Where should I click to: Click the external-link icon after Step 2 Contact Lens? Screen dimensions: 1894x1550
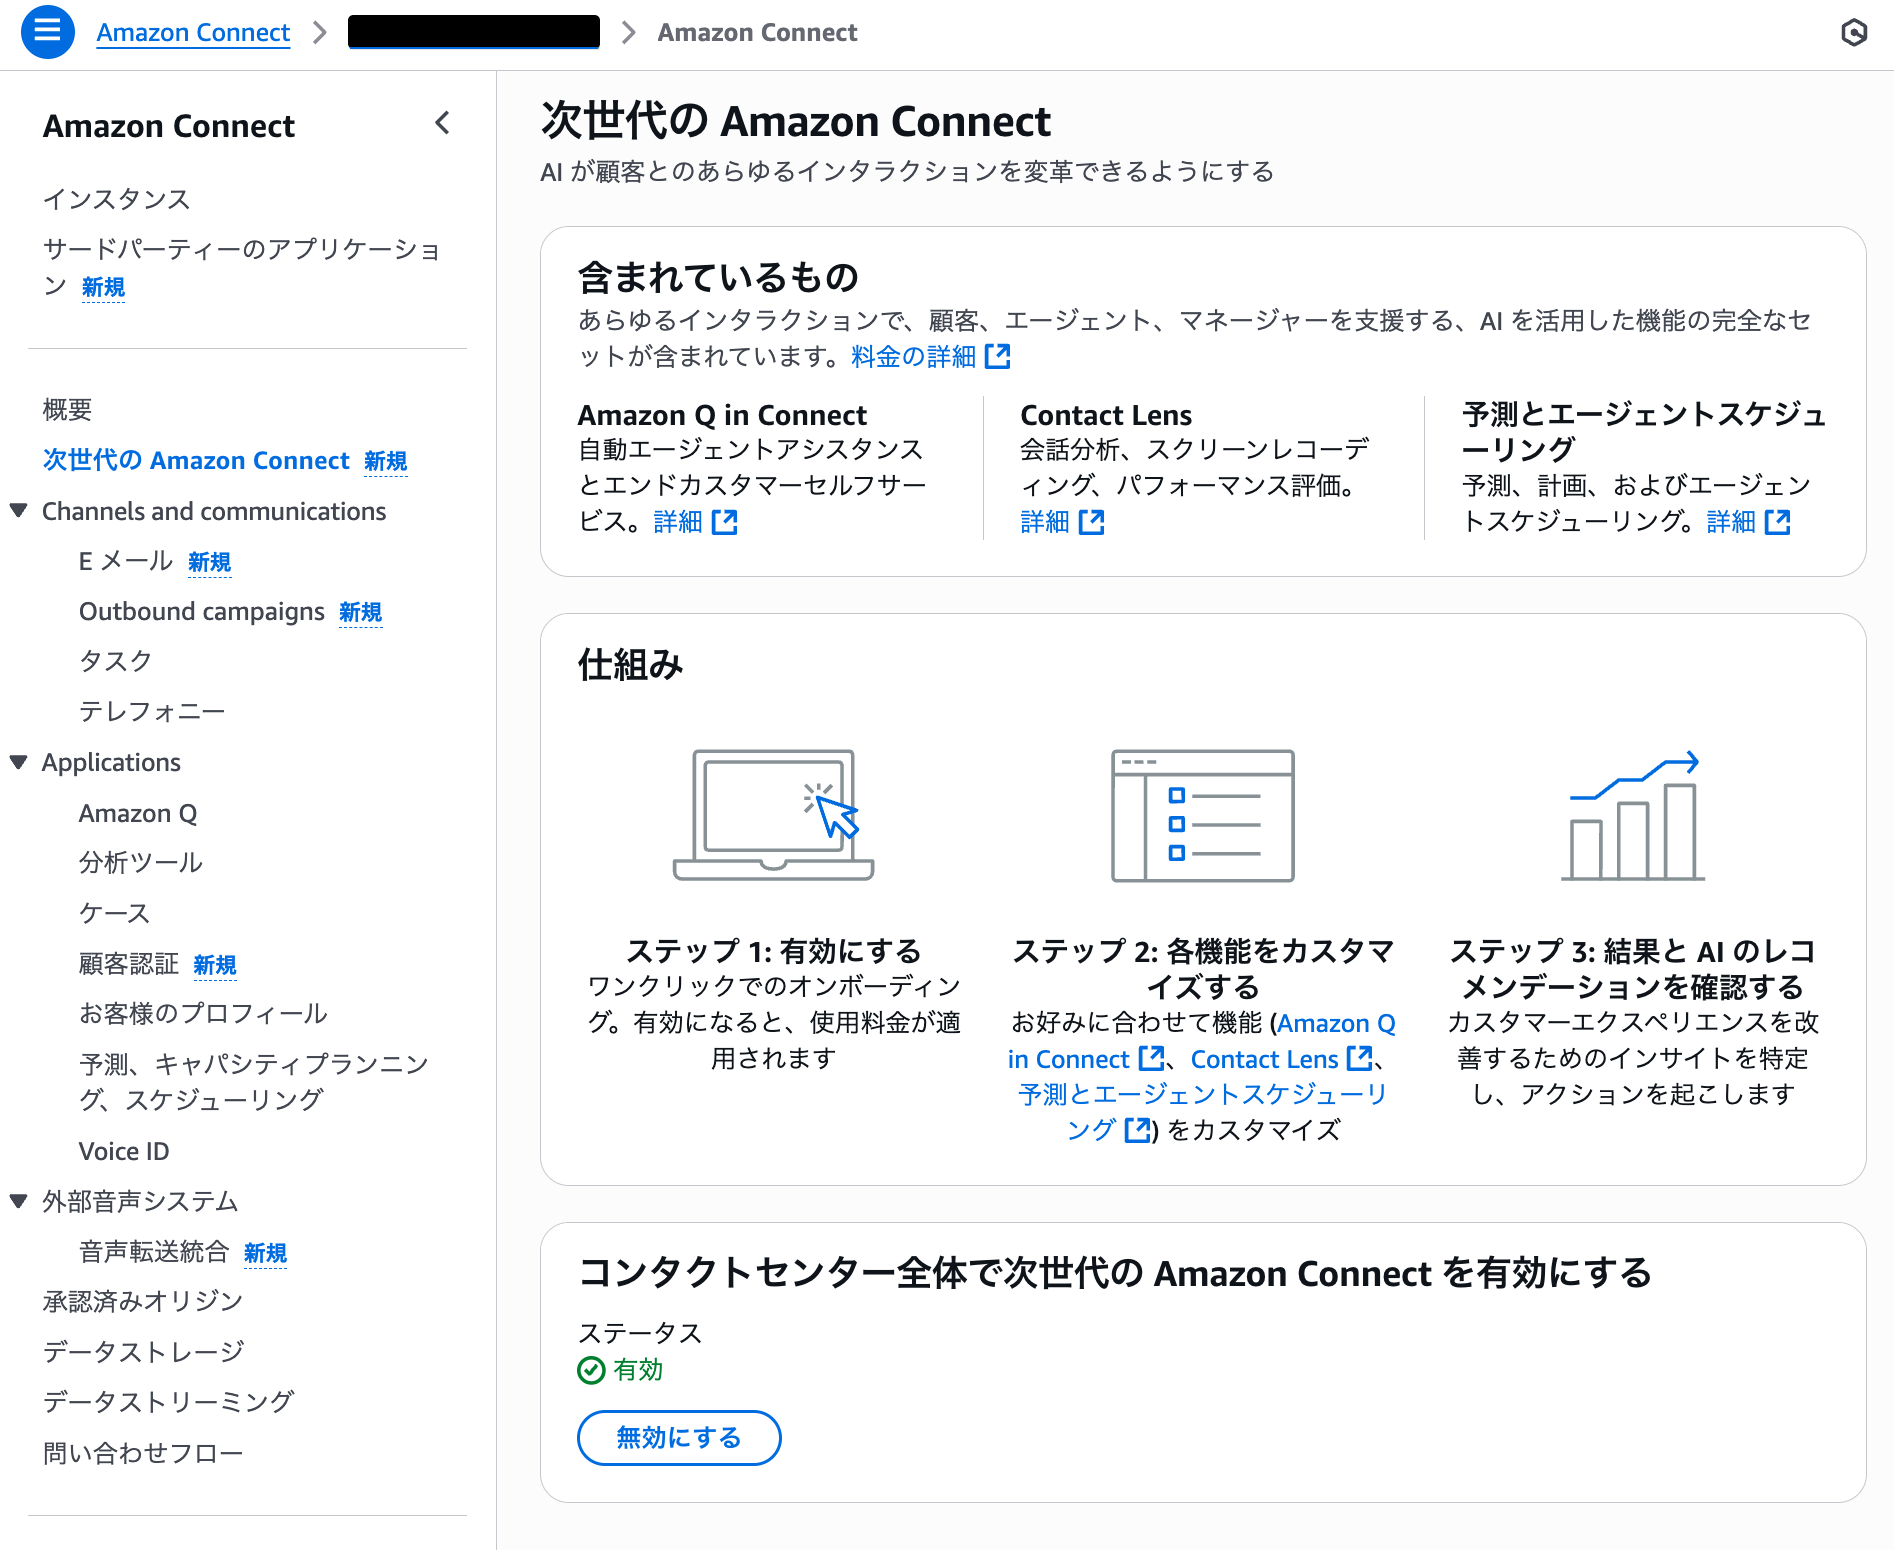1360,1058
